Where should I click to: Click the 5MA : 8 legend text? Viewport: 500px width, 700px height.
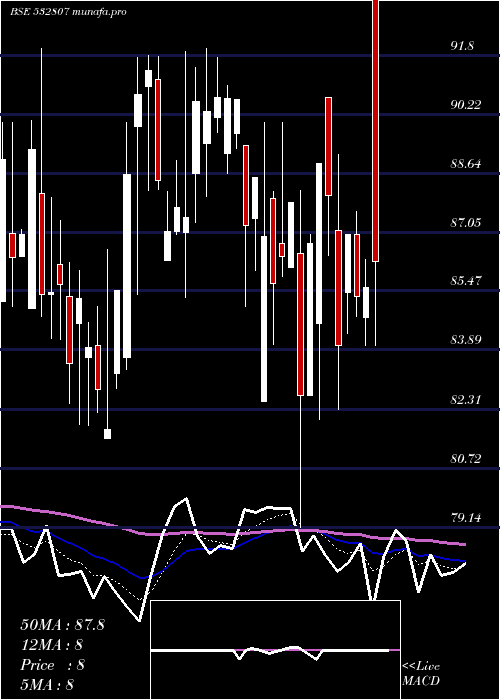[x=47, y=684]
